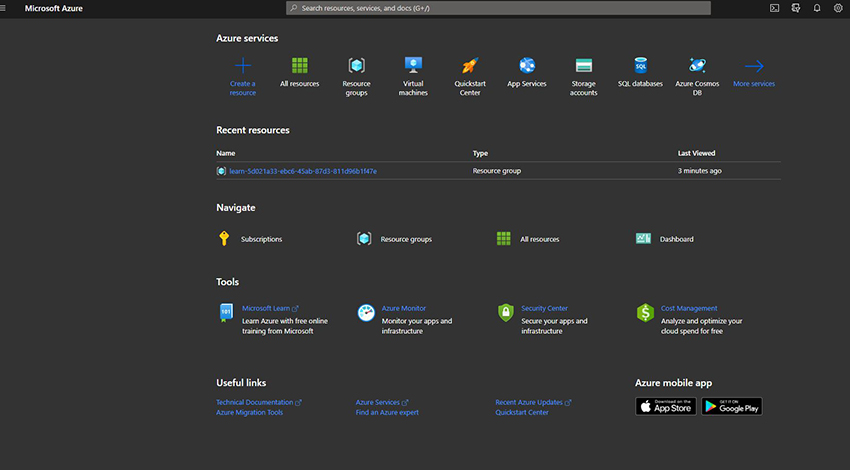Open Storage accounts service

point(584,66)
